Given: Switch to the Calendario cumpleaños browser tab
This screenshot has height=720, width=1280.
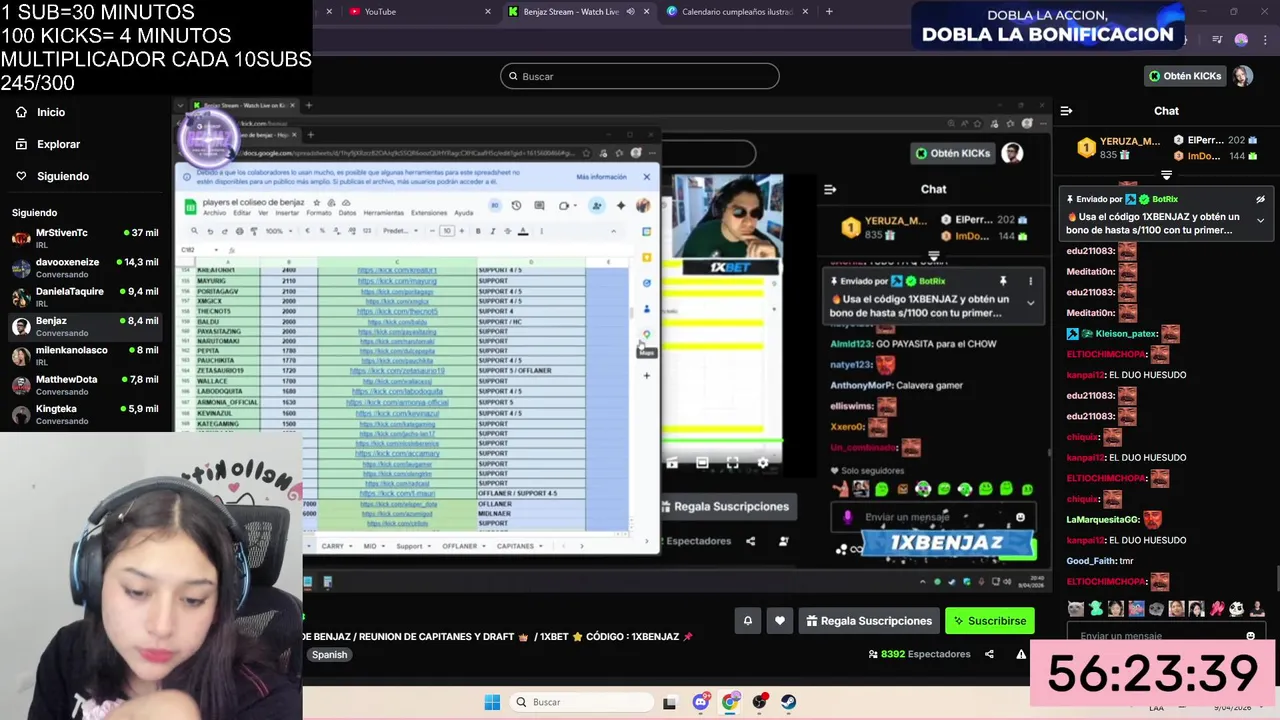Looking at the screenshot, I should (x=736, y=12).
